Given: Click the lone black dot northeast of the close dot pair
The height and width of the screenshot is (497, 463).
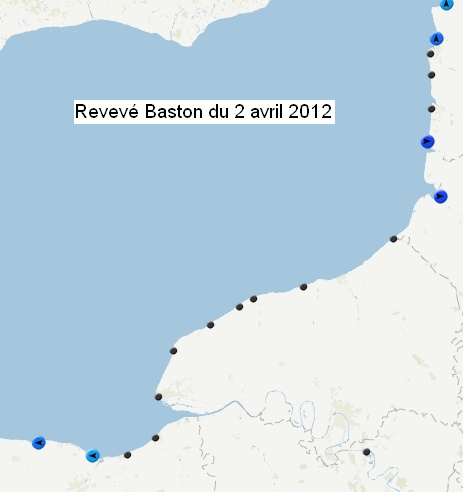Looking at the screenshot, I should pyautogui.click(x=303, y=287).
